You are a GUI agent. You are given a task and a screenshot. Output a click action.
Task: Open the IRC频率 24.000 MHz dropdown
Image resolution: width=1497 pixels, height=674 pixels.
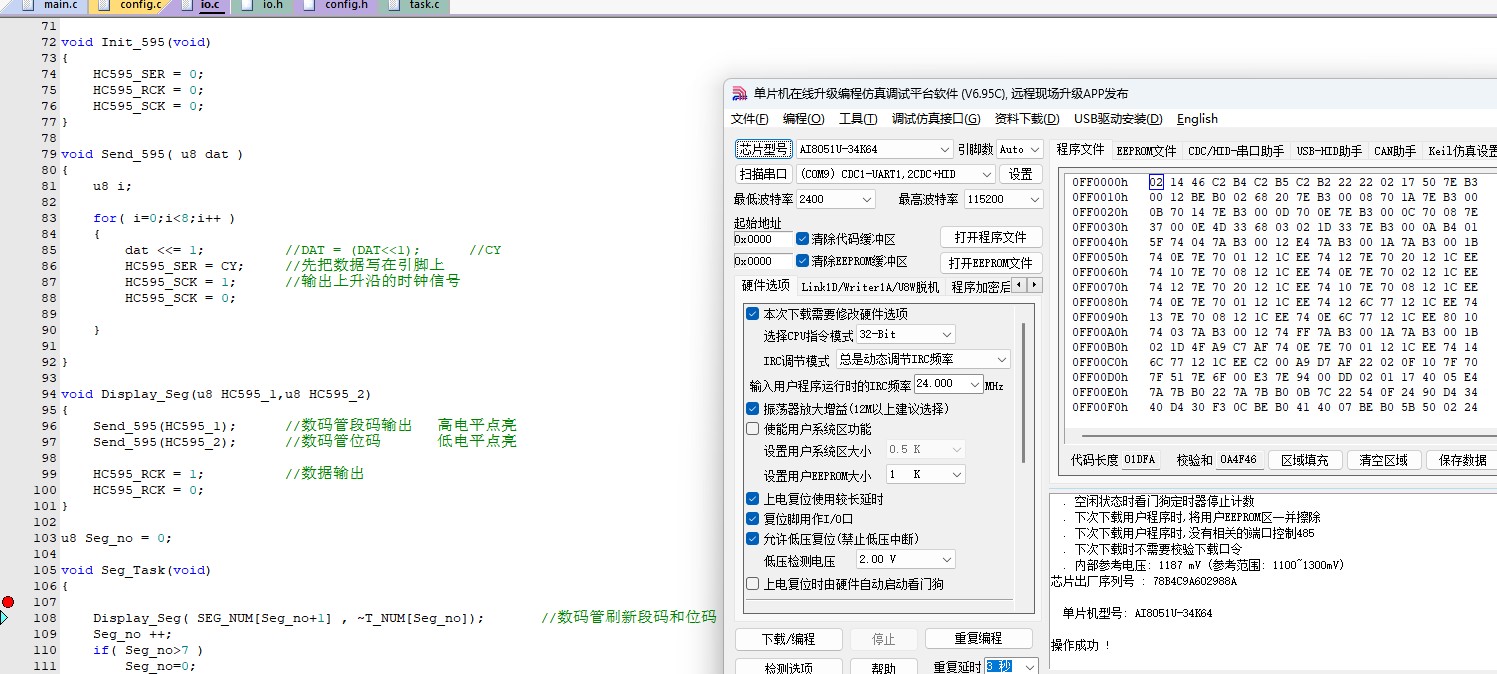948,384
